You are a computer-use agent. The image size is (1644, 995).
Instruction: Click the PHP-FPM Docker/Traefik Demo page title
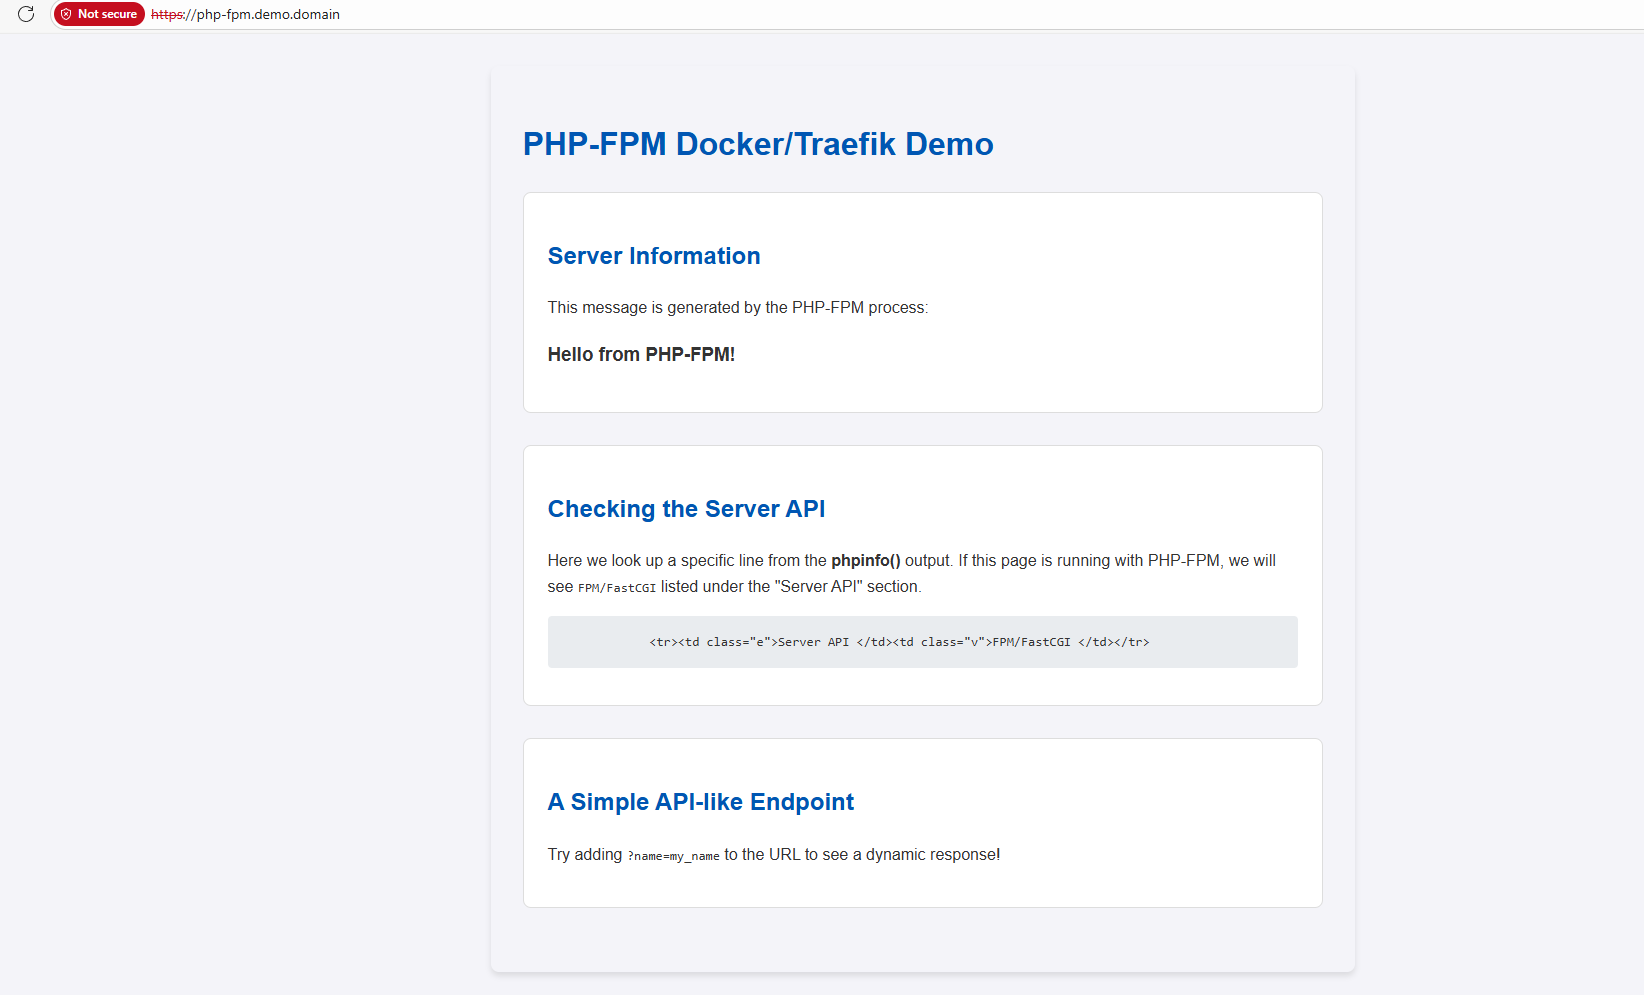pyautogui.click(x=758, y=144)
